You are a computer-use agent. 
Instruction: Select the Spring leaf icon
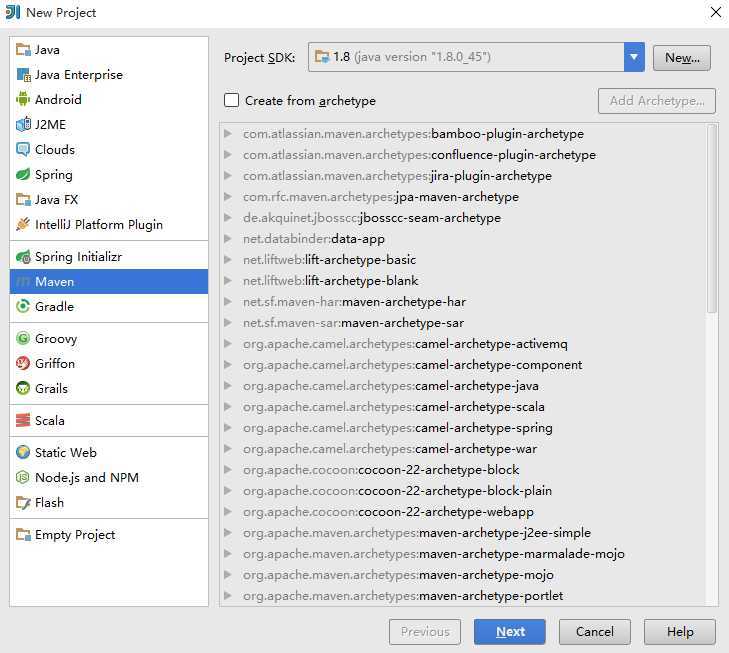click(24, 175)
